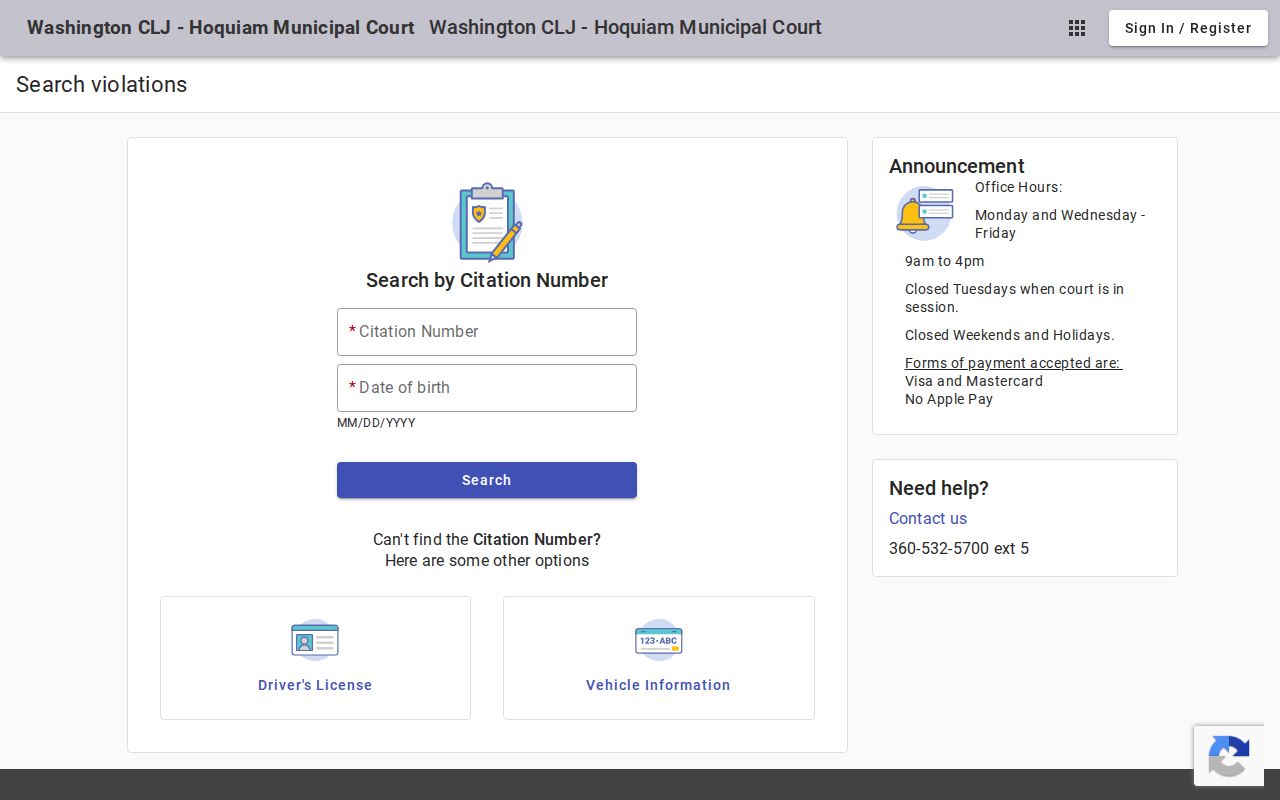
Task: Click the 'Forms of payment accepted are:' text
Action: pos(1014,363)
